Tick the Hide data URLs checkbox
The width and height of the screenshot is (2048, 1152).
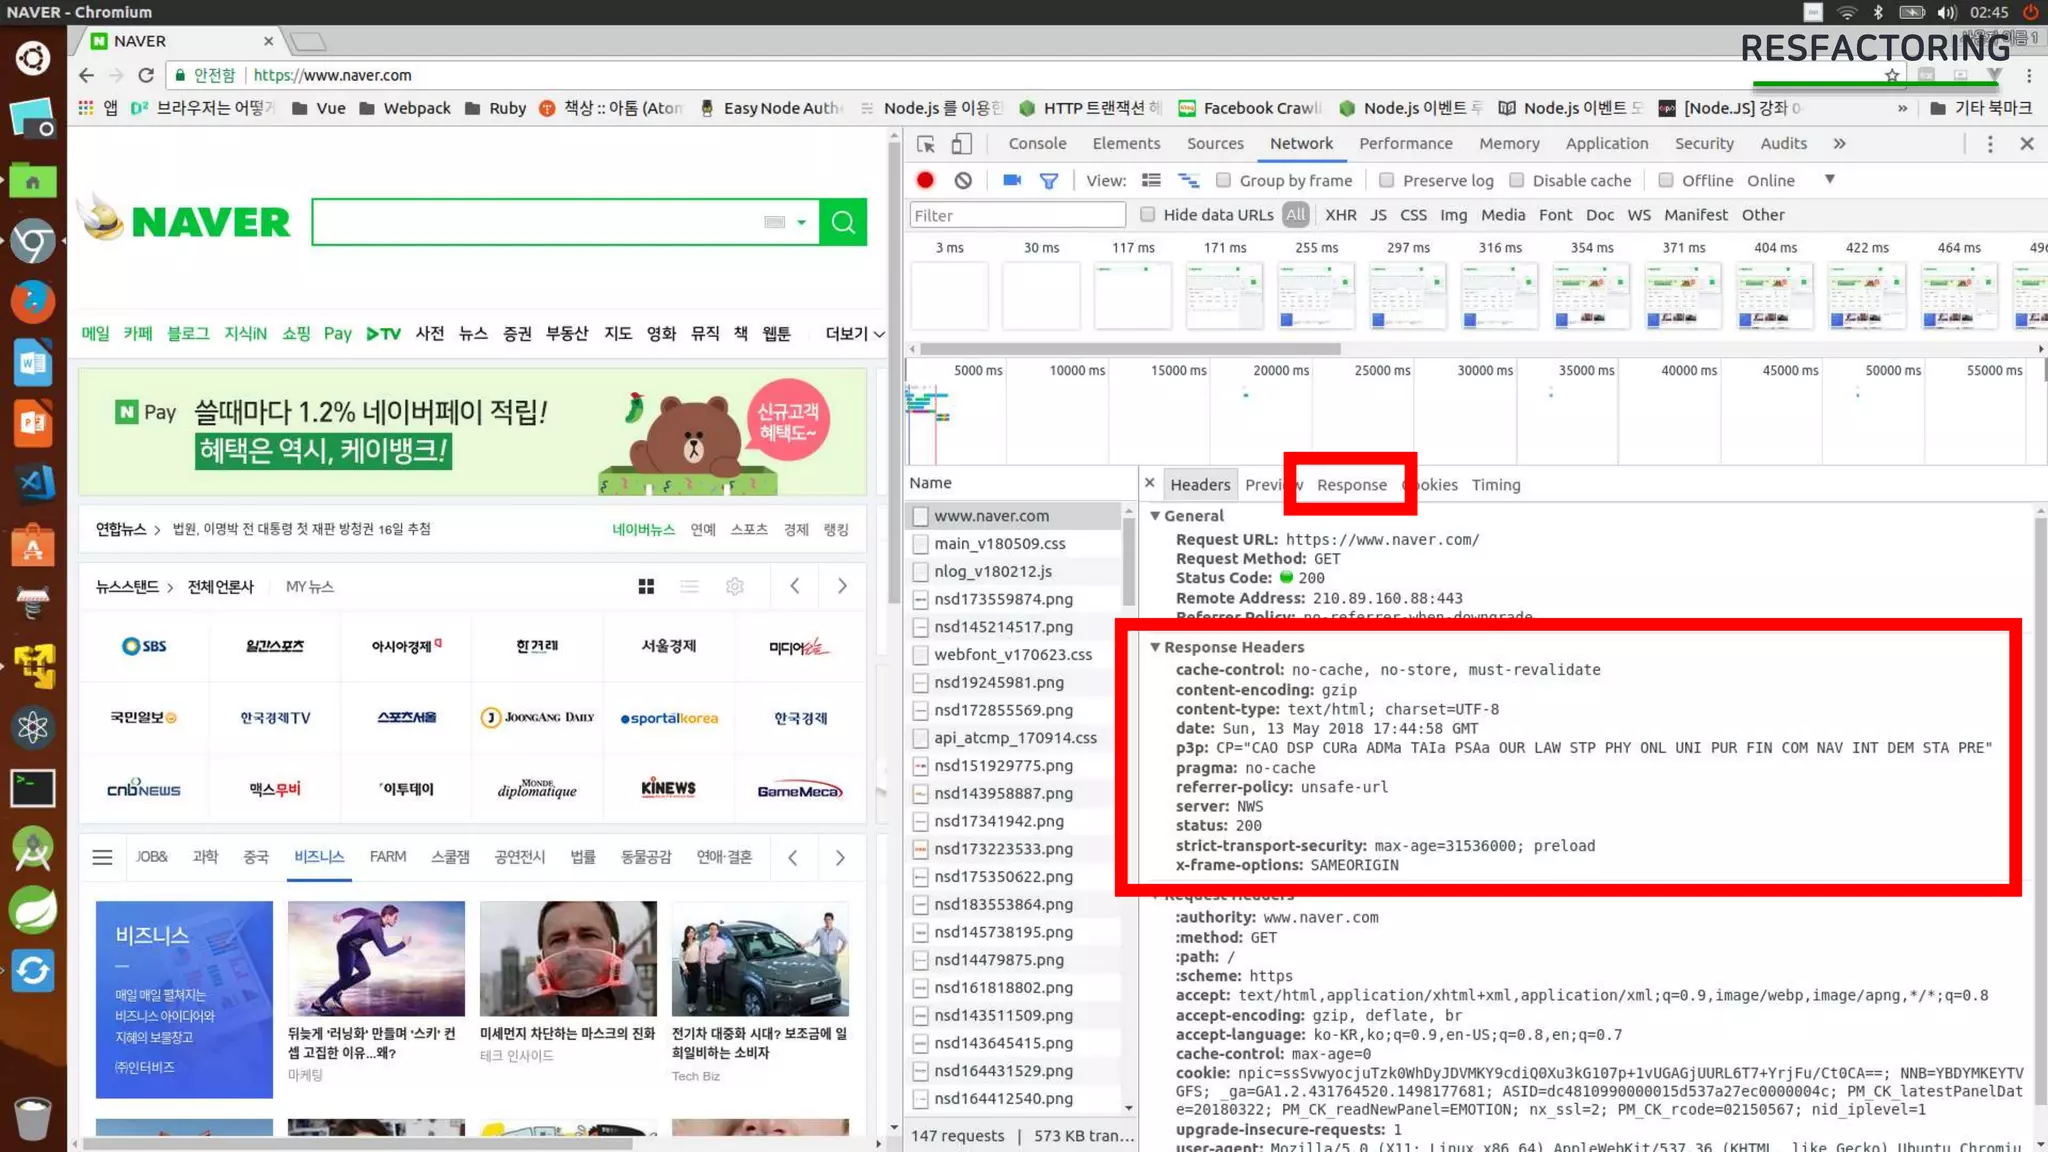point(1148,214)
